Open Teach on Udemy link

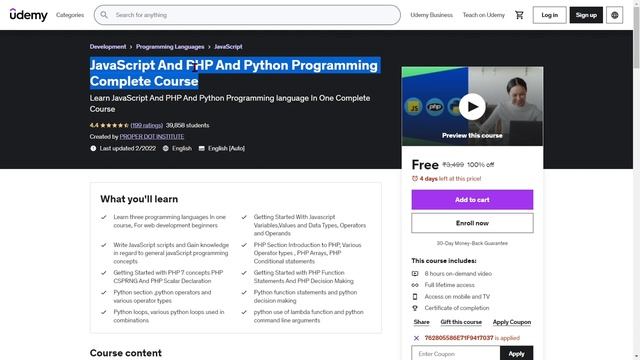tap(483, 15)
